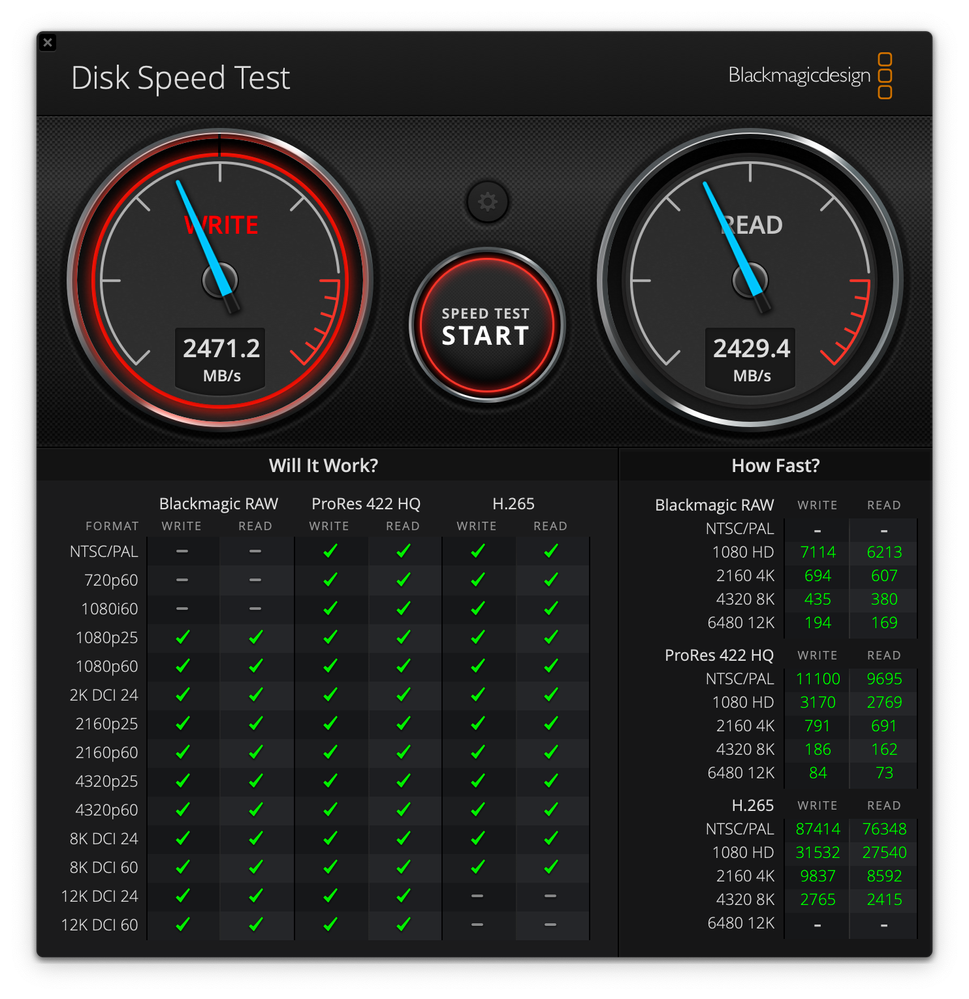Click Blackmagic RAW 1080 HD read value 6213
This screenshot has height=999, width=969.
(884, 552)
